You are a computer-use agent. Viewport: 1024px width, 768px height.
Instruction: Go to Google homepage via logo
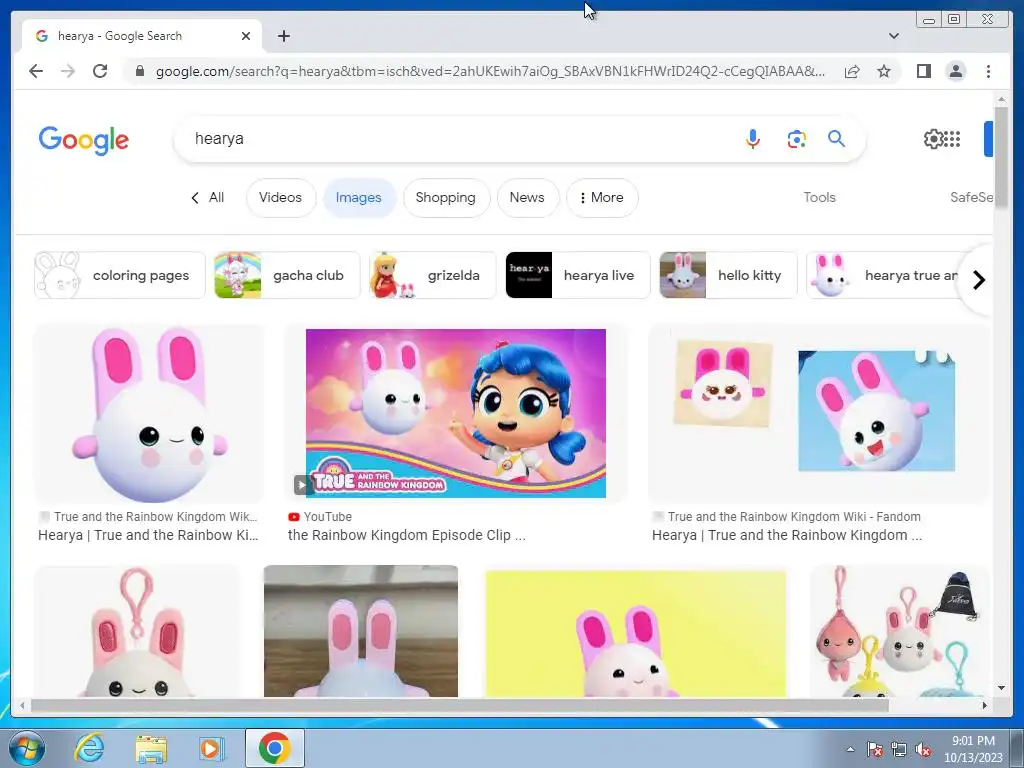point(84,140)
